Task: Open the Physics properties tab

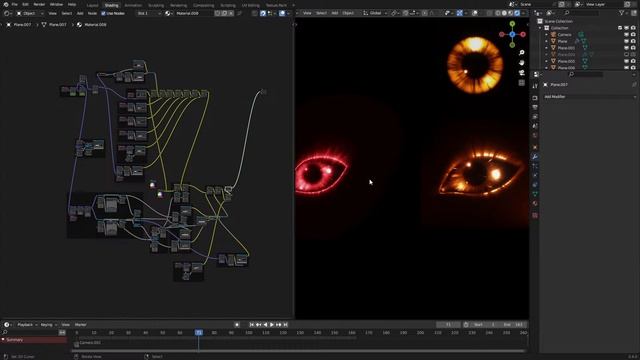Action: [x=535, y=176]
